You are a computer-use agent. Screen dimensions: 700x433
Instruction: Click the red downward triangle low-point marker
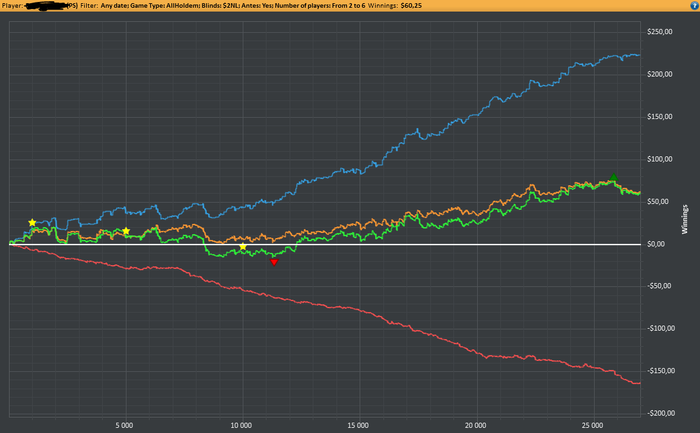[274, 262]
